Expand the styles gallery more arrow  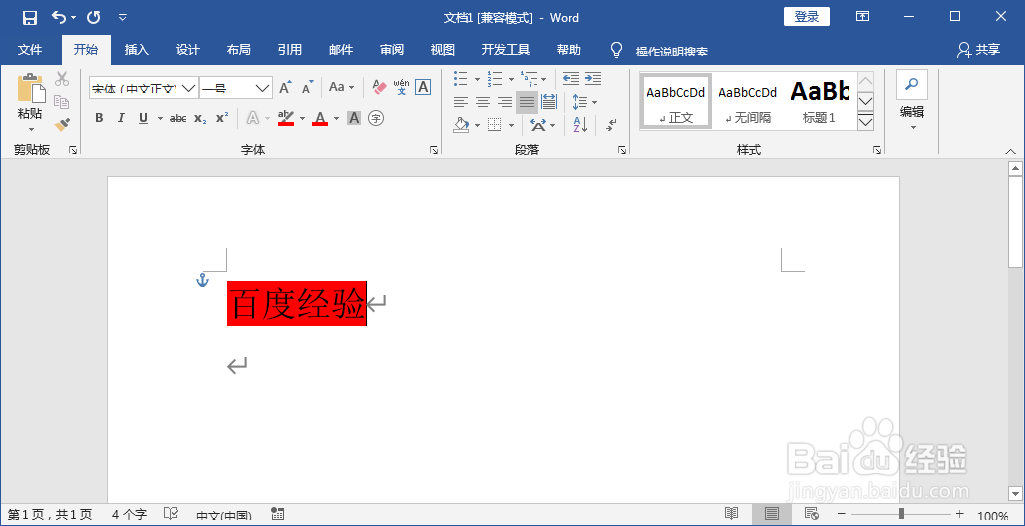[865, 122]
